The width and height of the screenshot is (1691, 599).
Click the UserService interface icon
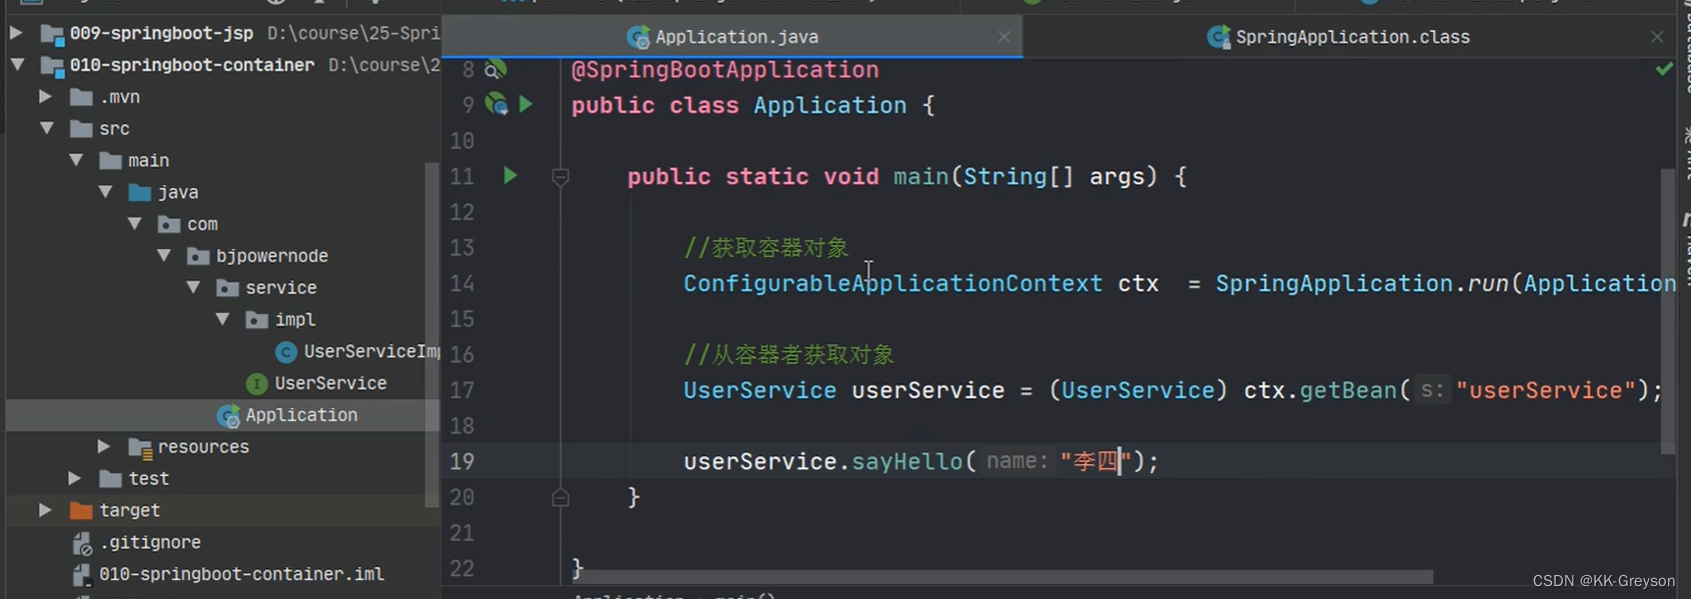pos(257,383)
